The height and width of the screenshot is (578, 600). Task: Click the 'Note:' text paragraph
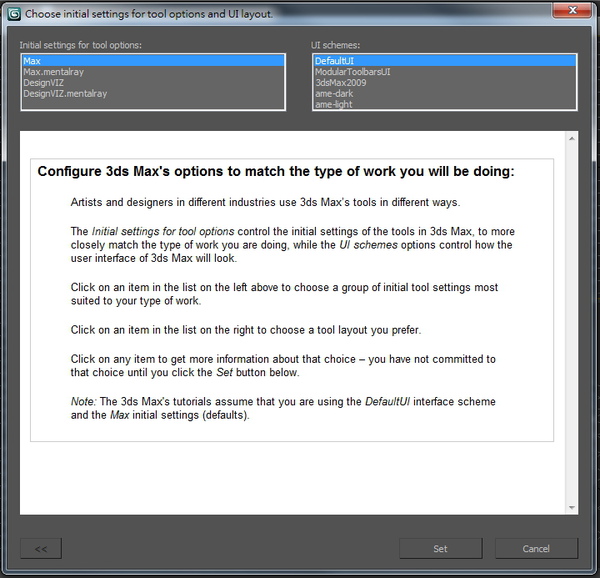pyautogui.click(x=283, y=408)
